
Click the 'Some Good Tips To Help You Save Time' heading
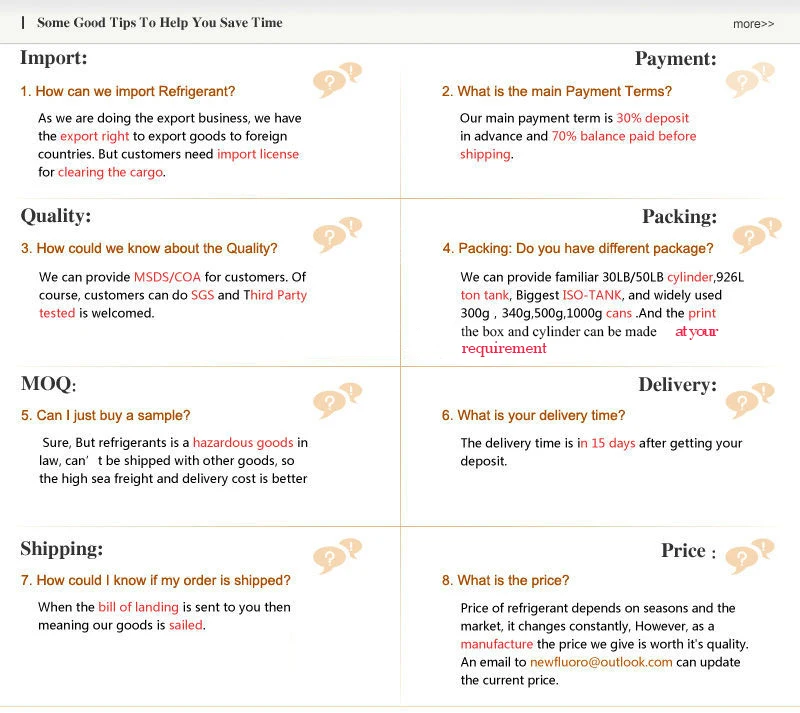coord(159,22)
